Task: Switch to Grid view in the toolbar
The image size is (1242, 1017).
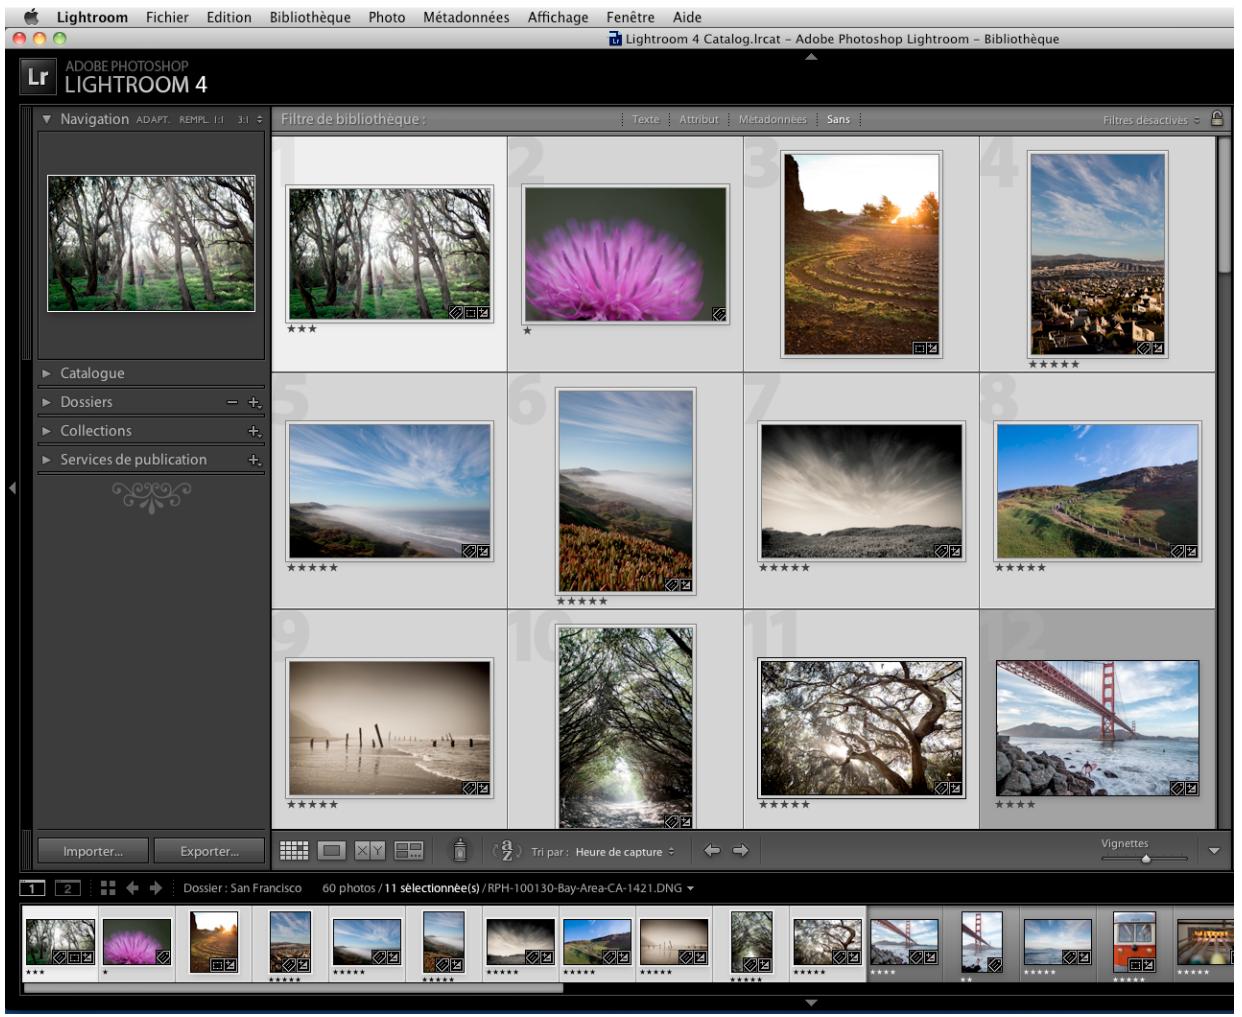Action: click(x=293, y=851)
